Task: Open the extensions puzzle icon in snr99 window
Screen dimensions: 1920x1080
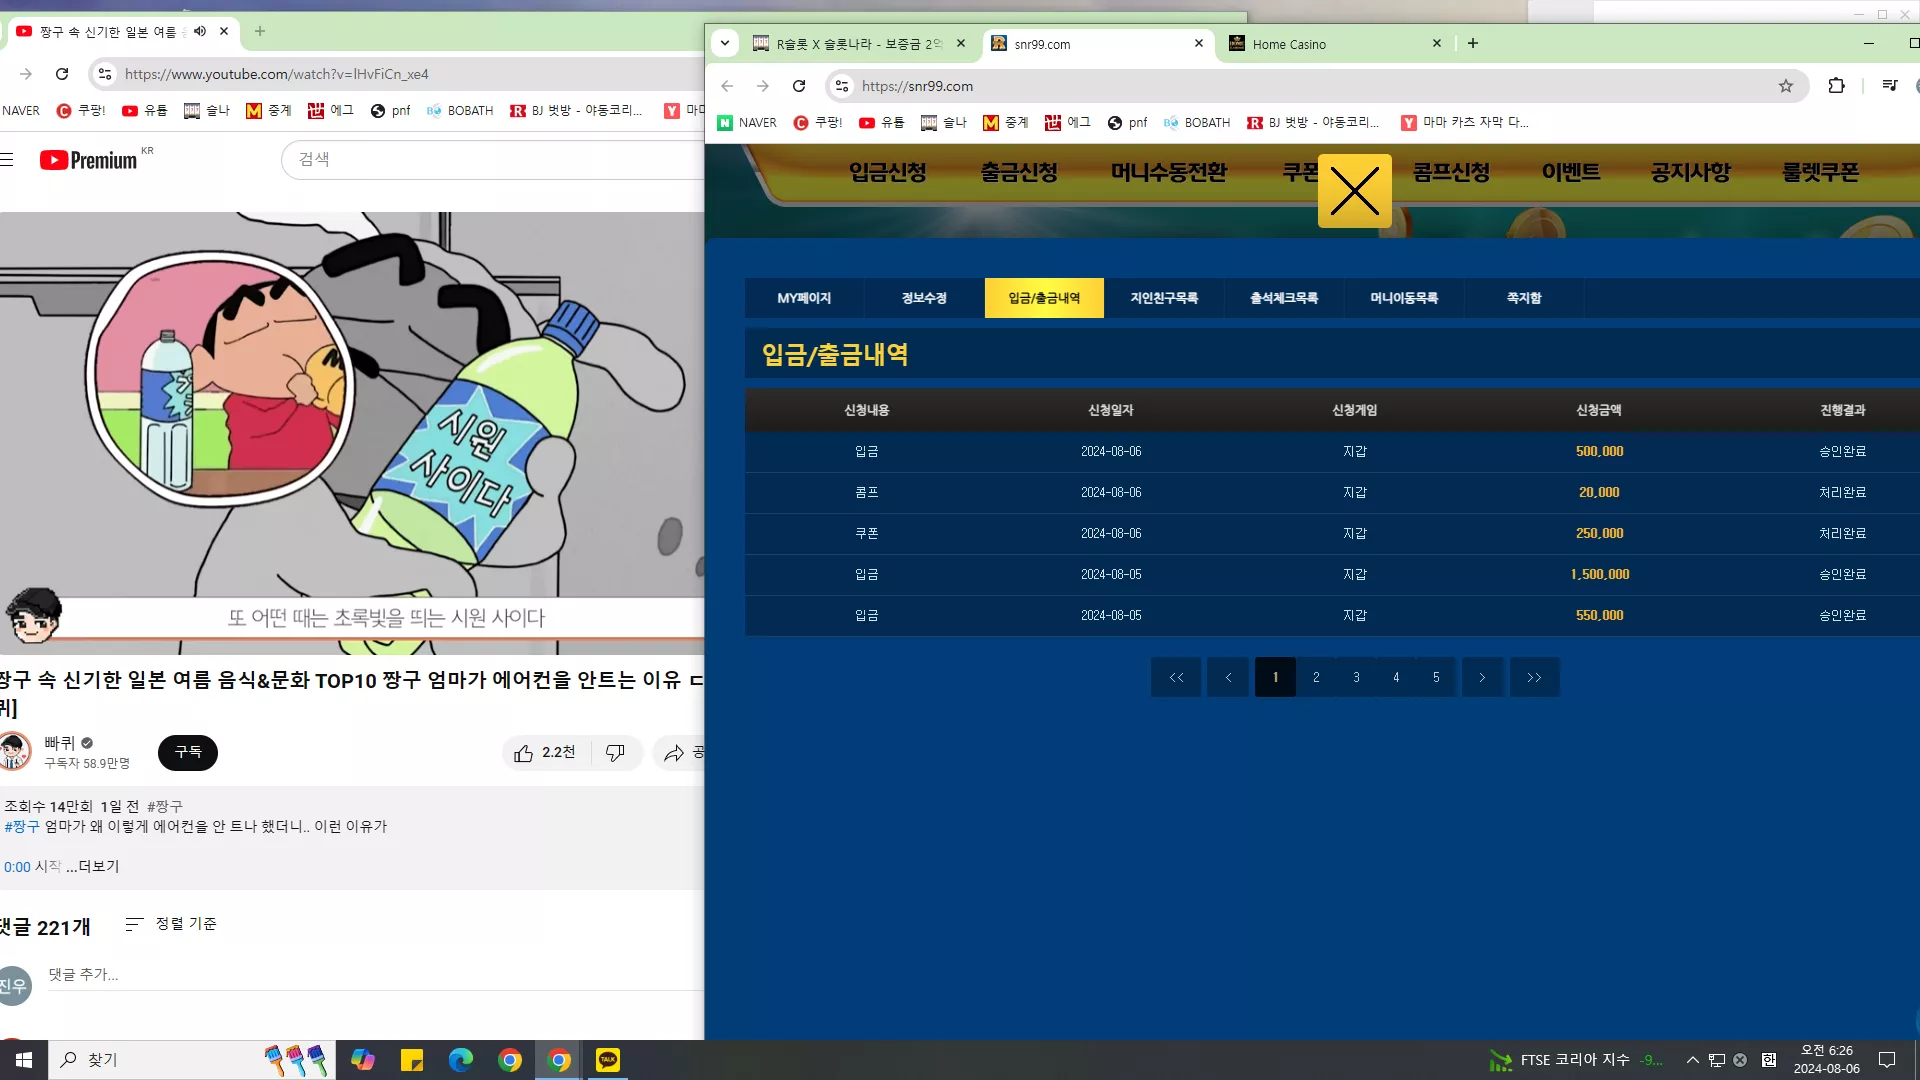Action: point(1836,86)
